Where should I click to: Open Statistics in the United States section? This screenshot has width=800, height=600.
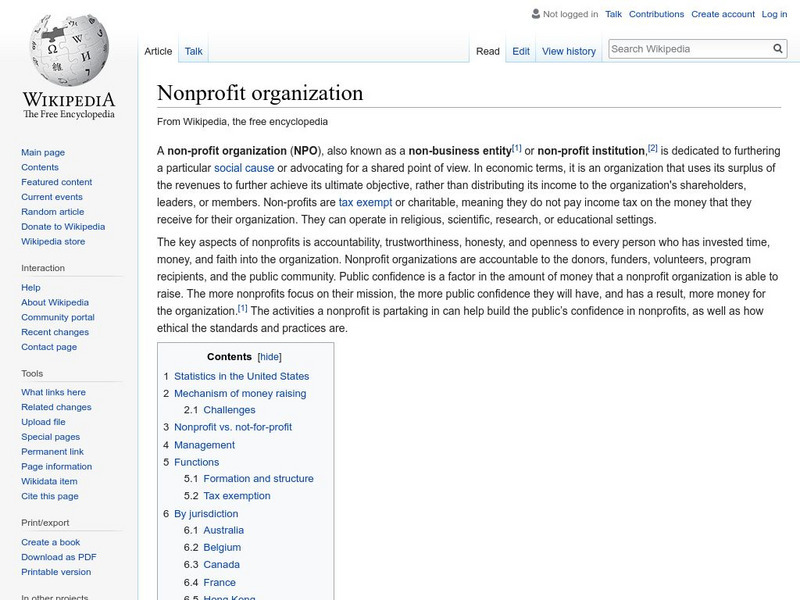(242, 376)
